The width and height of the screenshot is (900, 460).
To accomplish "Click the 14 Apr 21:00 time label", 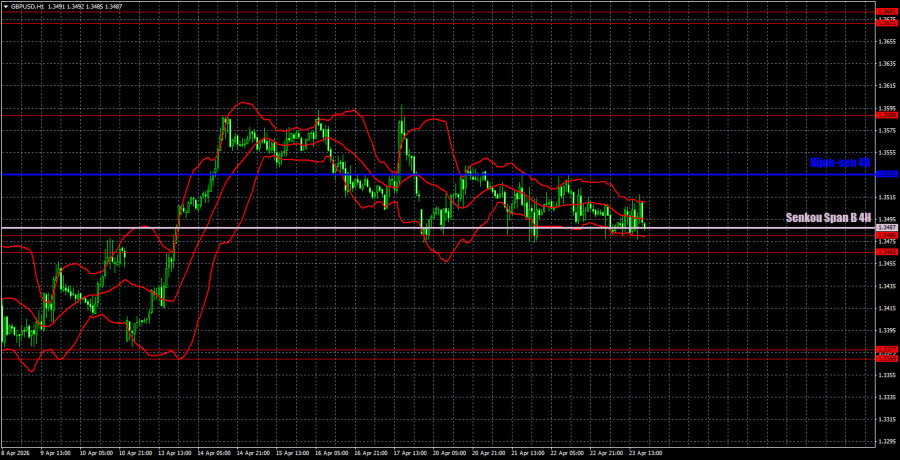I will coord(252,453).
